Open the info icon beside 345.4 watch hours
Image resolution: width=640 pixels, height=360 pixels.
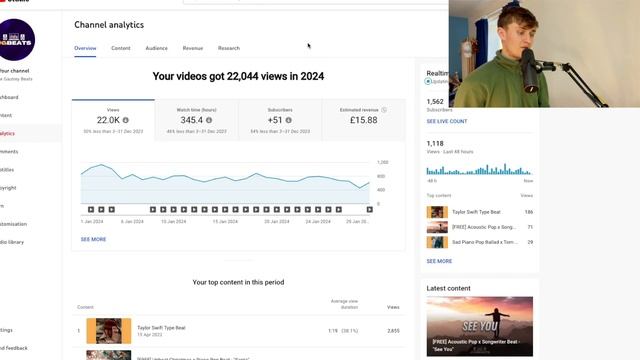[x=209, y=120]
